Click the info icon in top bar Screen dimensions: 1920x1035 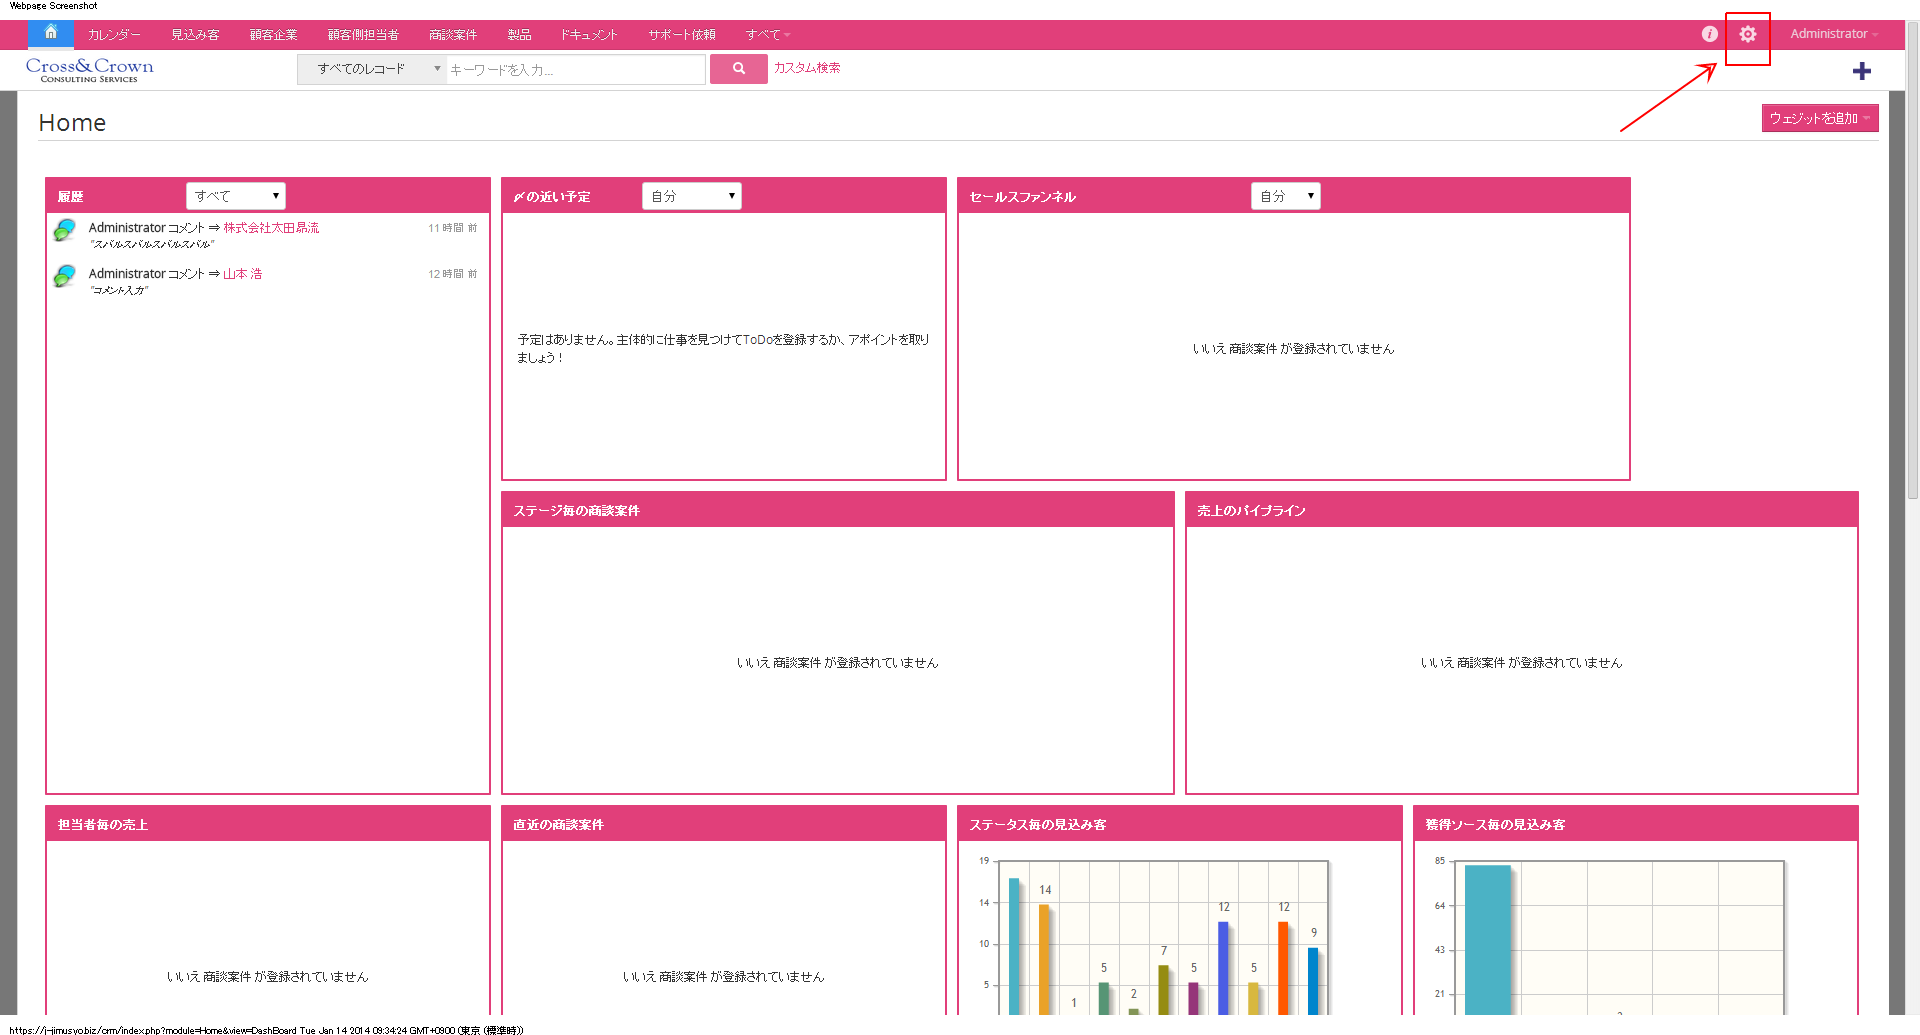[1709, 34]
